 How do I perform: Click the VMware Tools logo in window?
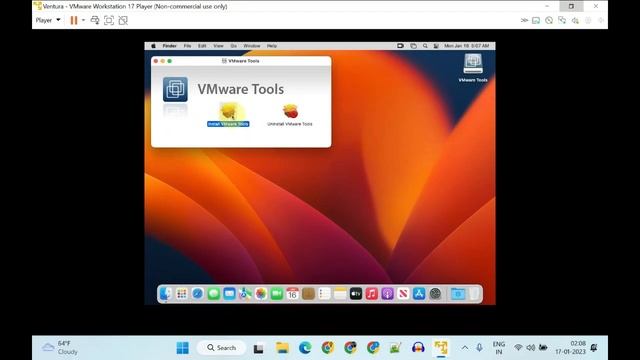tap(175, 89)
